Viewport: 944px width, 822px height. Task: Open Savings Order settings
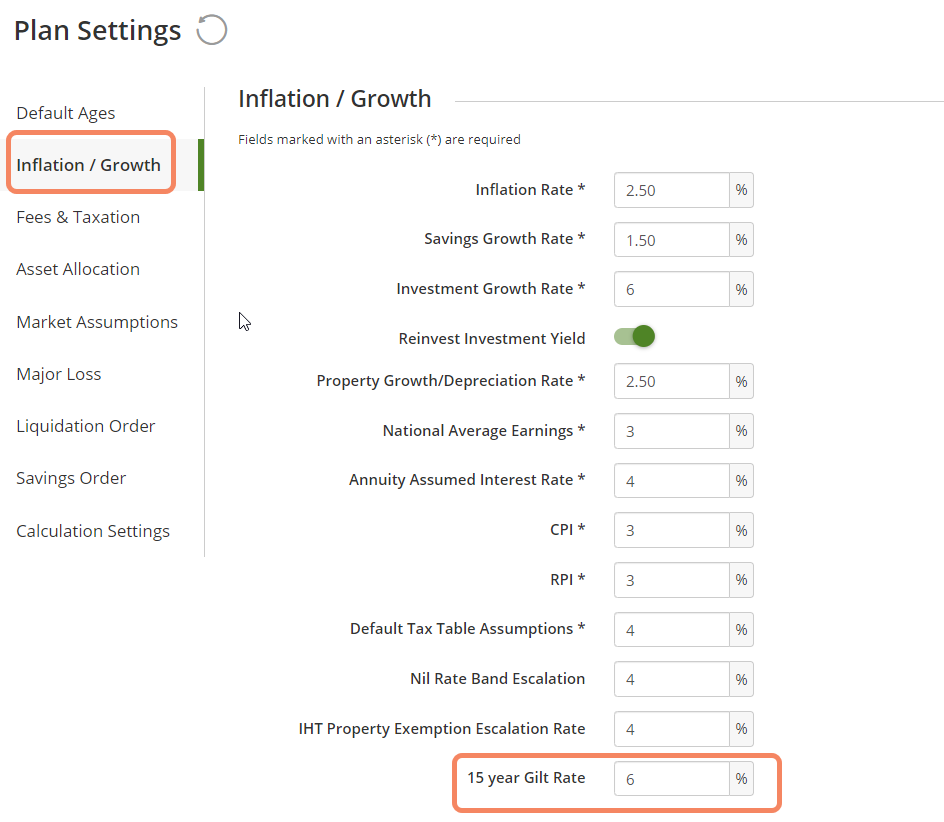point(71,478)
